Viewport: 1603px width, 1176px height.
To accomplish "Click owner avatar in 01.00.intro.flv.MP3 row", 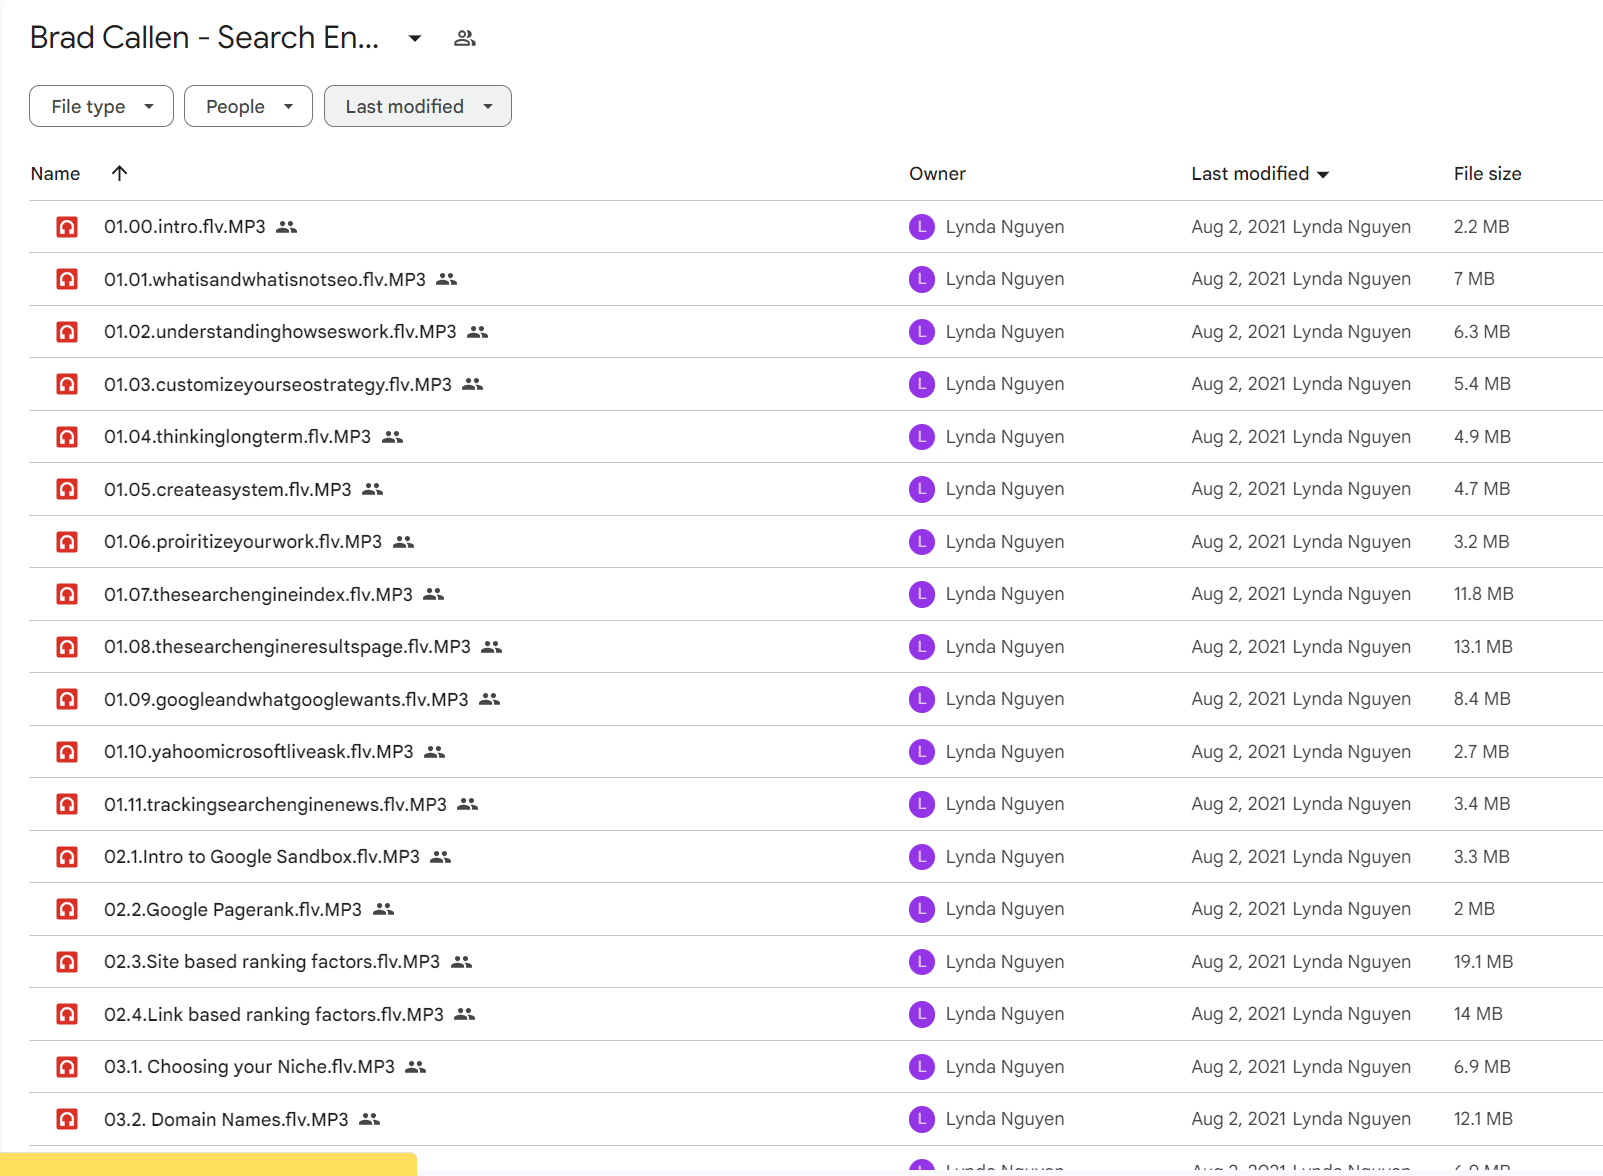I will coord(922,227).
